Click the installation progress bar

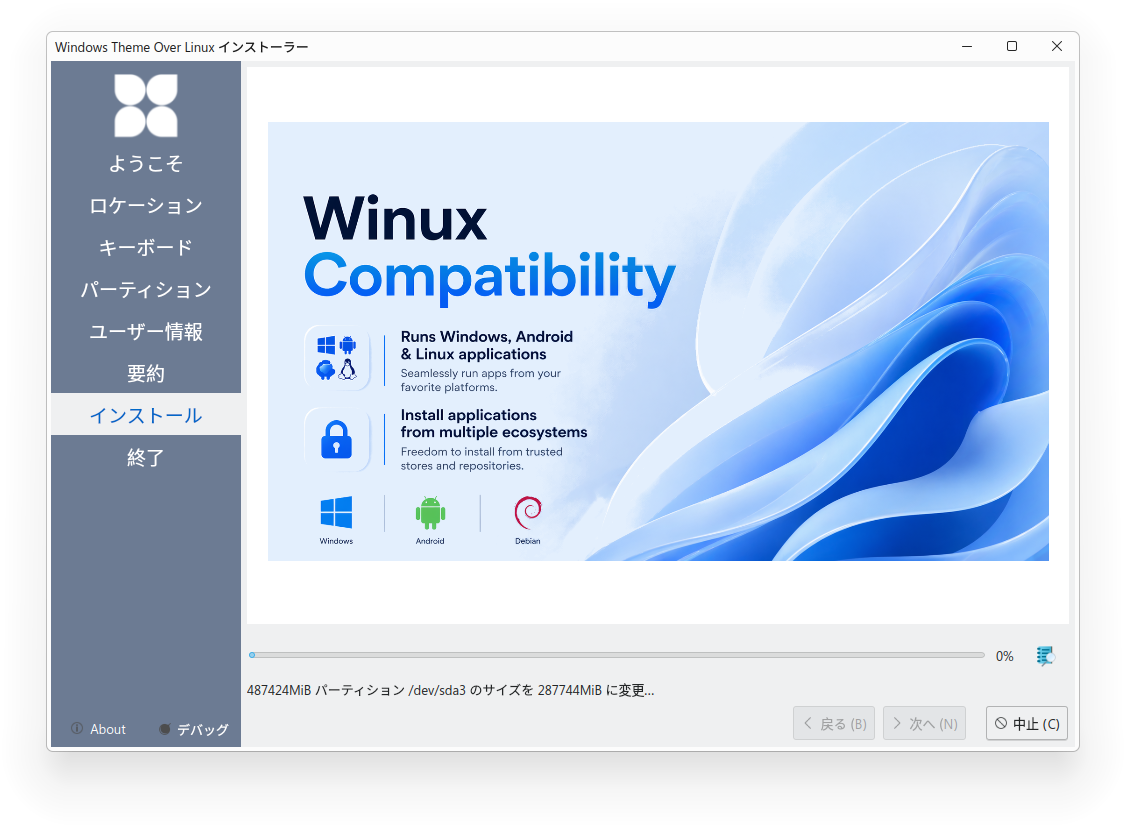point(617,655)
